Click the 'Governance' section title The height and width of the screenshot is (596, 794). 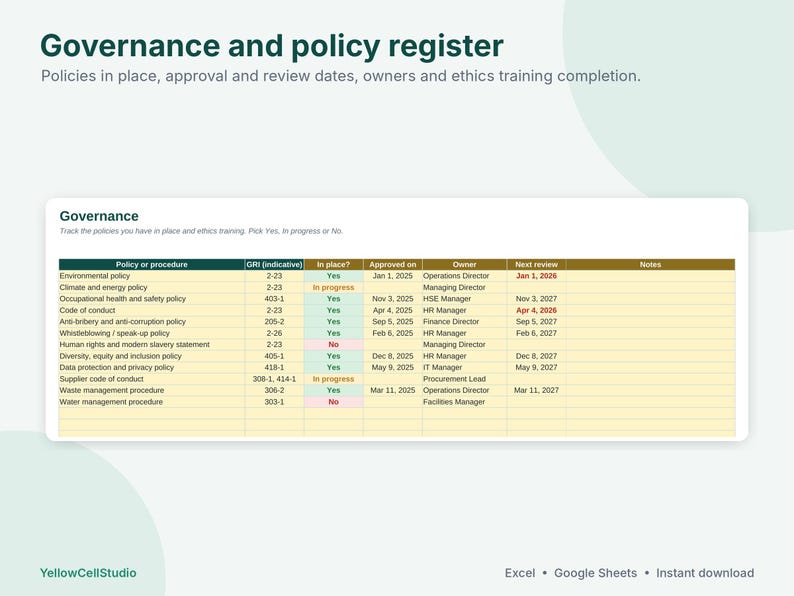[99, 216]
